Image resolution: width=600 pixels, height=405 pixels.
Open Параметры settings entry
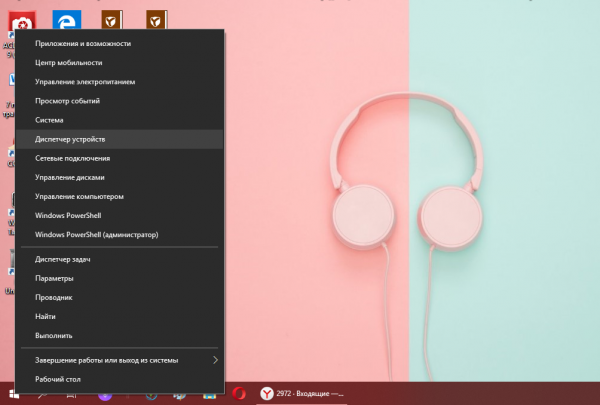119,279
